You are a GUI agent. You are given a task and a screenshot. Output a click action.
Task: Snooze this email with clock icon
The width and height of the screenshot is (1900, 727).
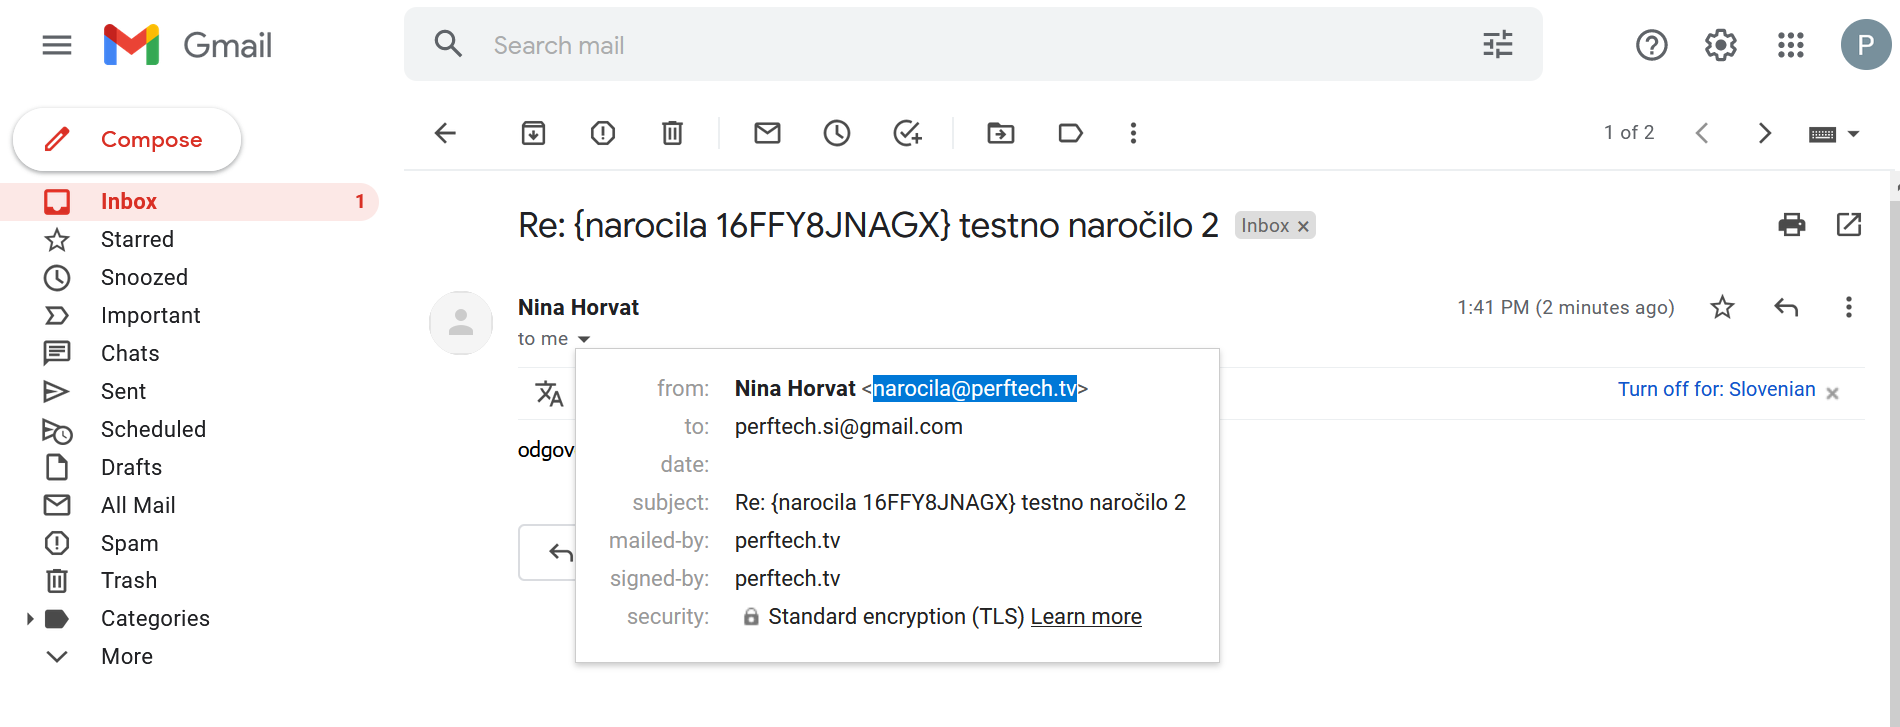pos(837,133)
